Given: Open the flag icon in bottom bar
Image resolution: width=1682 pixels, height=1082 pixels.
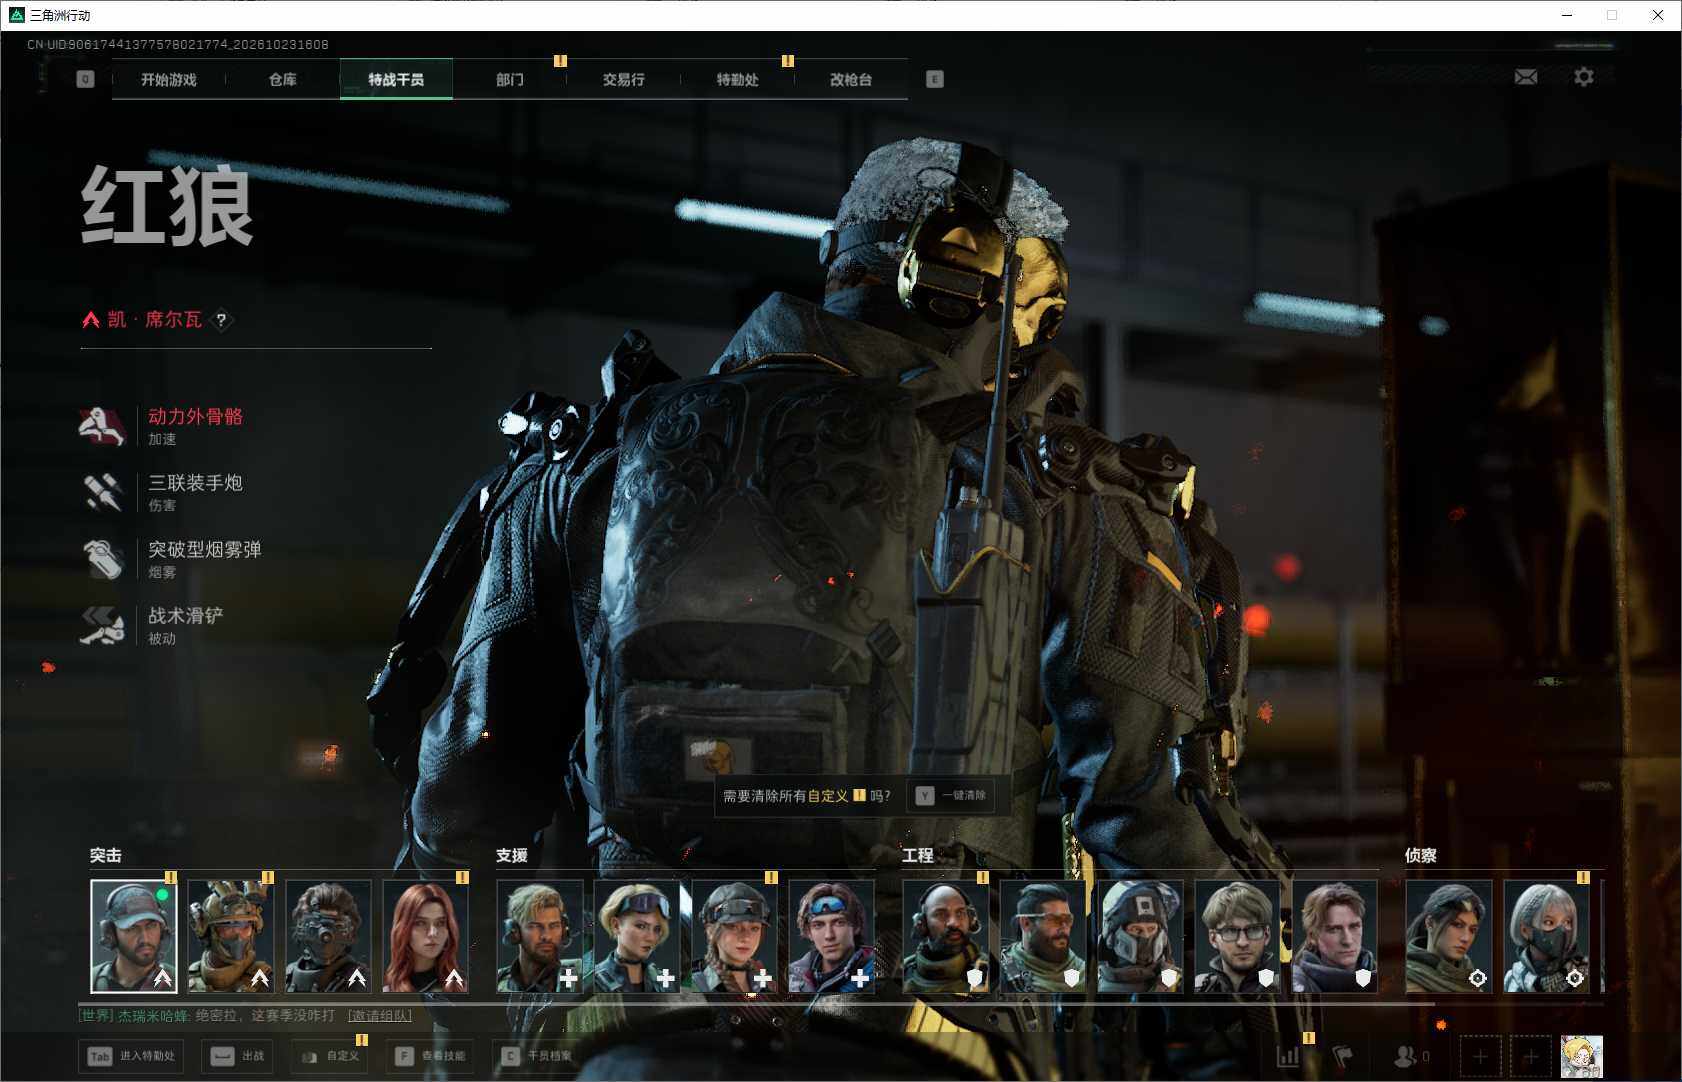Looking at the screenshot, I should (1343, 1056).
